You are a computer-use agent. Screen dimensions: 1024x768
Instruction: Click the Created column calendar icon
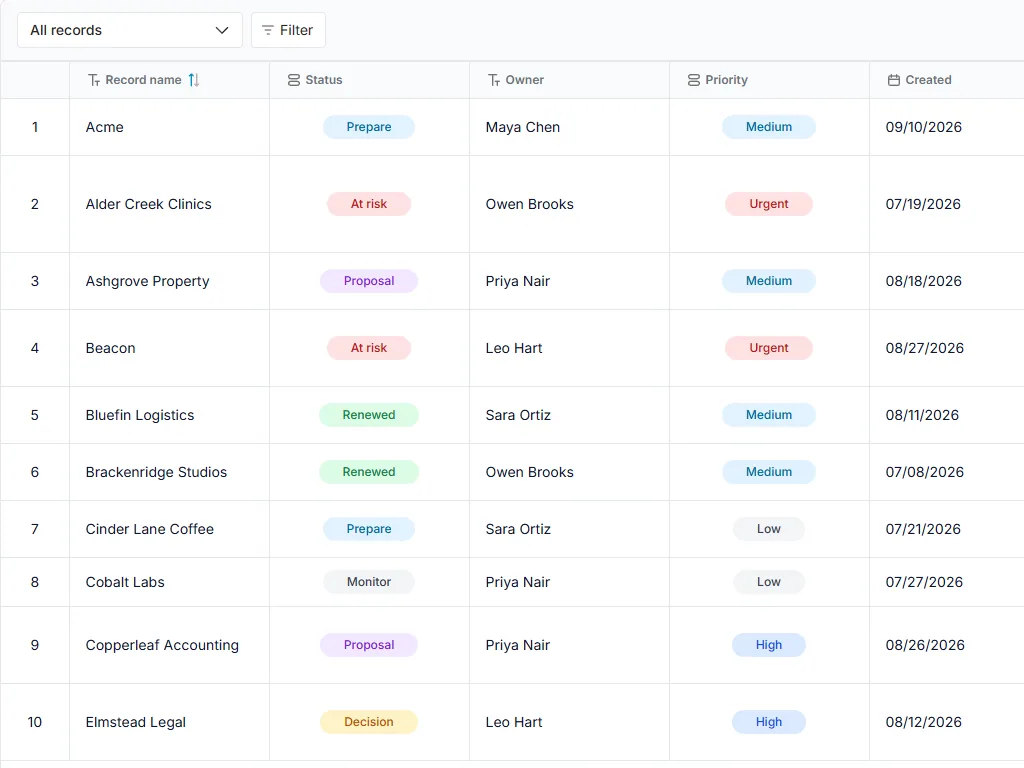tap(893, 80)
